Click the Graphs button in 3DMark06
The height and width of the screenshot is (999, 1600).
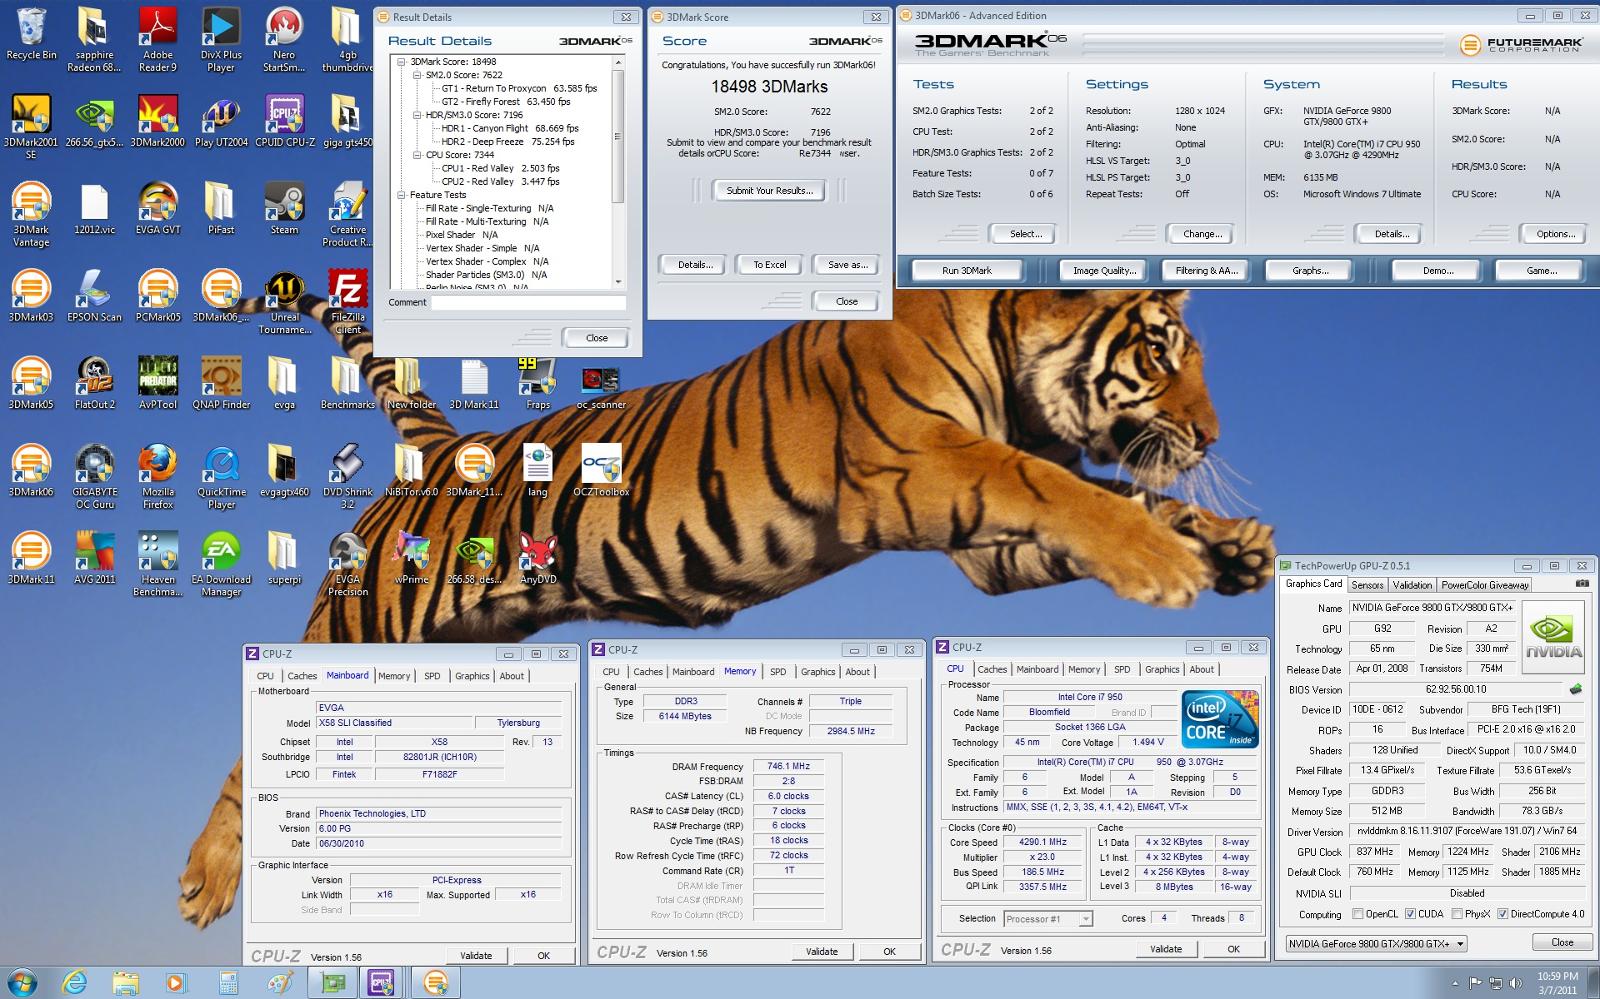pyautogui.click(x=1310, y=270)
